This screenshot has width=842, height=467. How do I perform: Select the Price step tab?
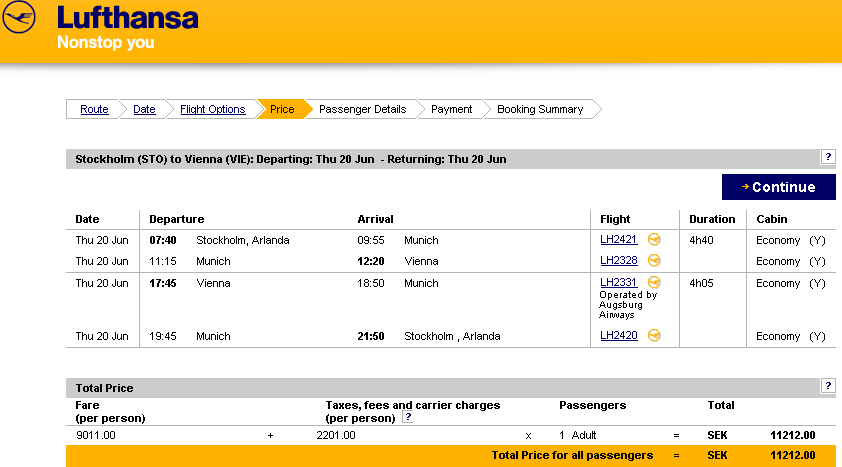[x=282, y=110]
